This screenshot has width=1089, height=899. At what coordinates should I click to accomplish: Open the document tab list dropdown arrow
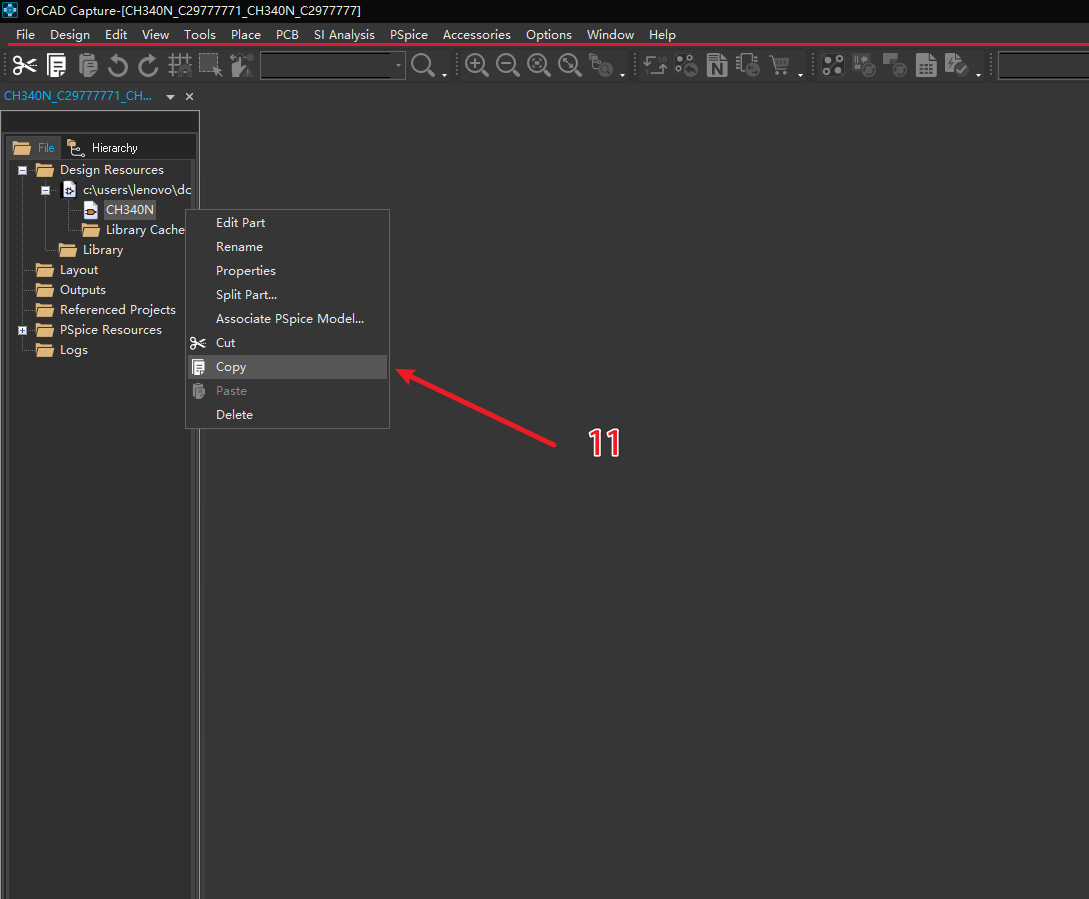[170, 97]
